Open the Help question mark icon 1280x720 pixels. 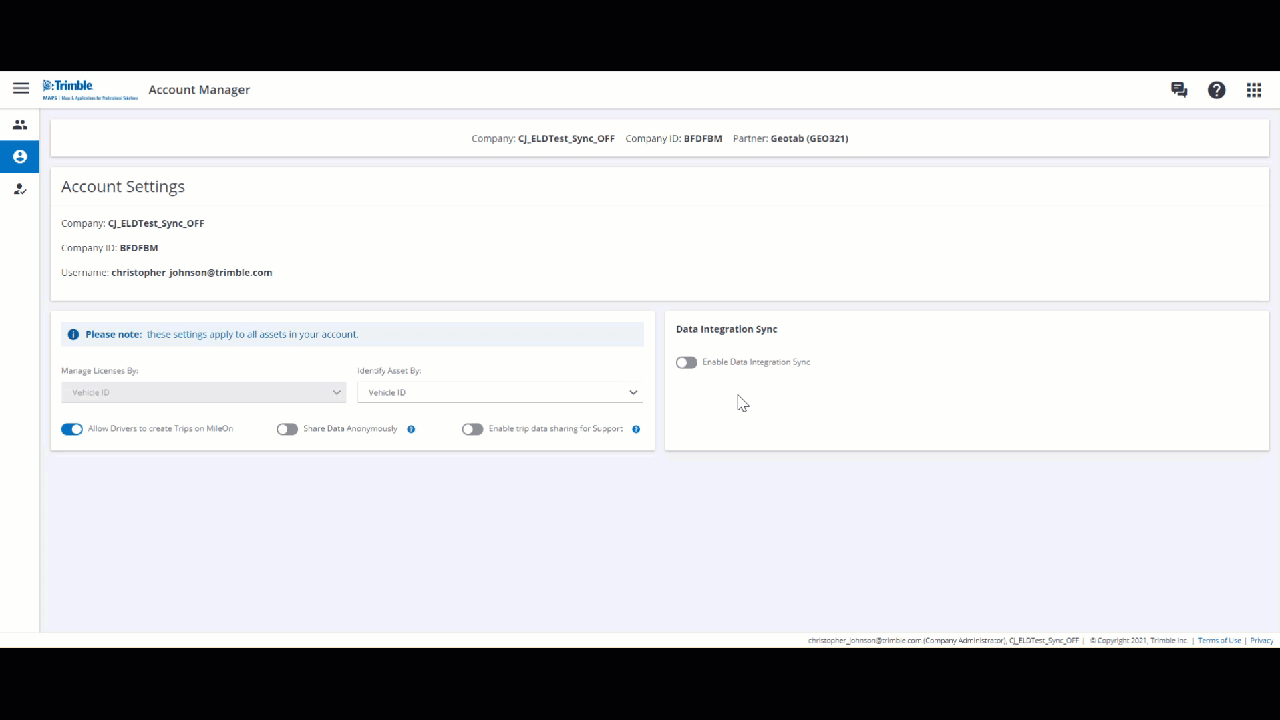[1217, 90]
